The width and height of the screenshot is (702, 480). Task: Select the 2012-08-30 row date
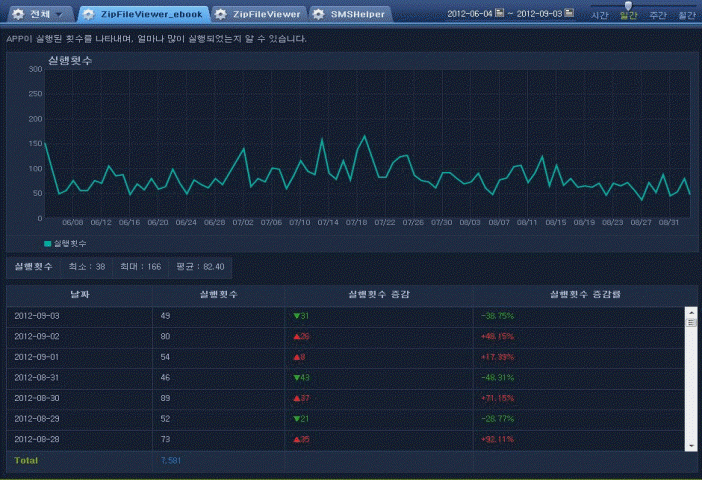tap(37, 399)
